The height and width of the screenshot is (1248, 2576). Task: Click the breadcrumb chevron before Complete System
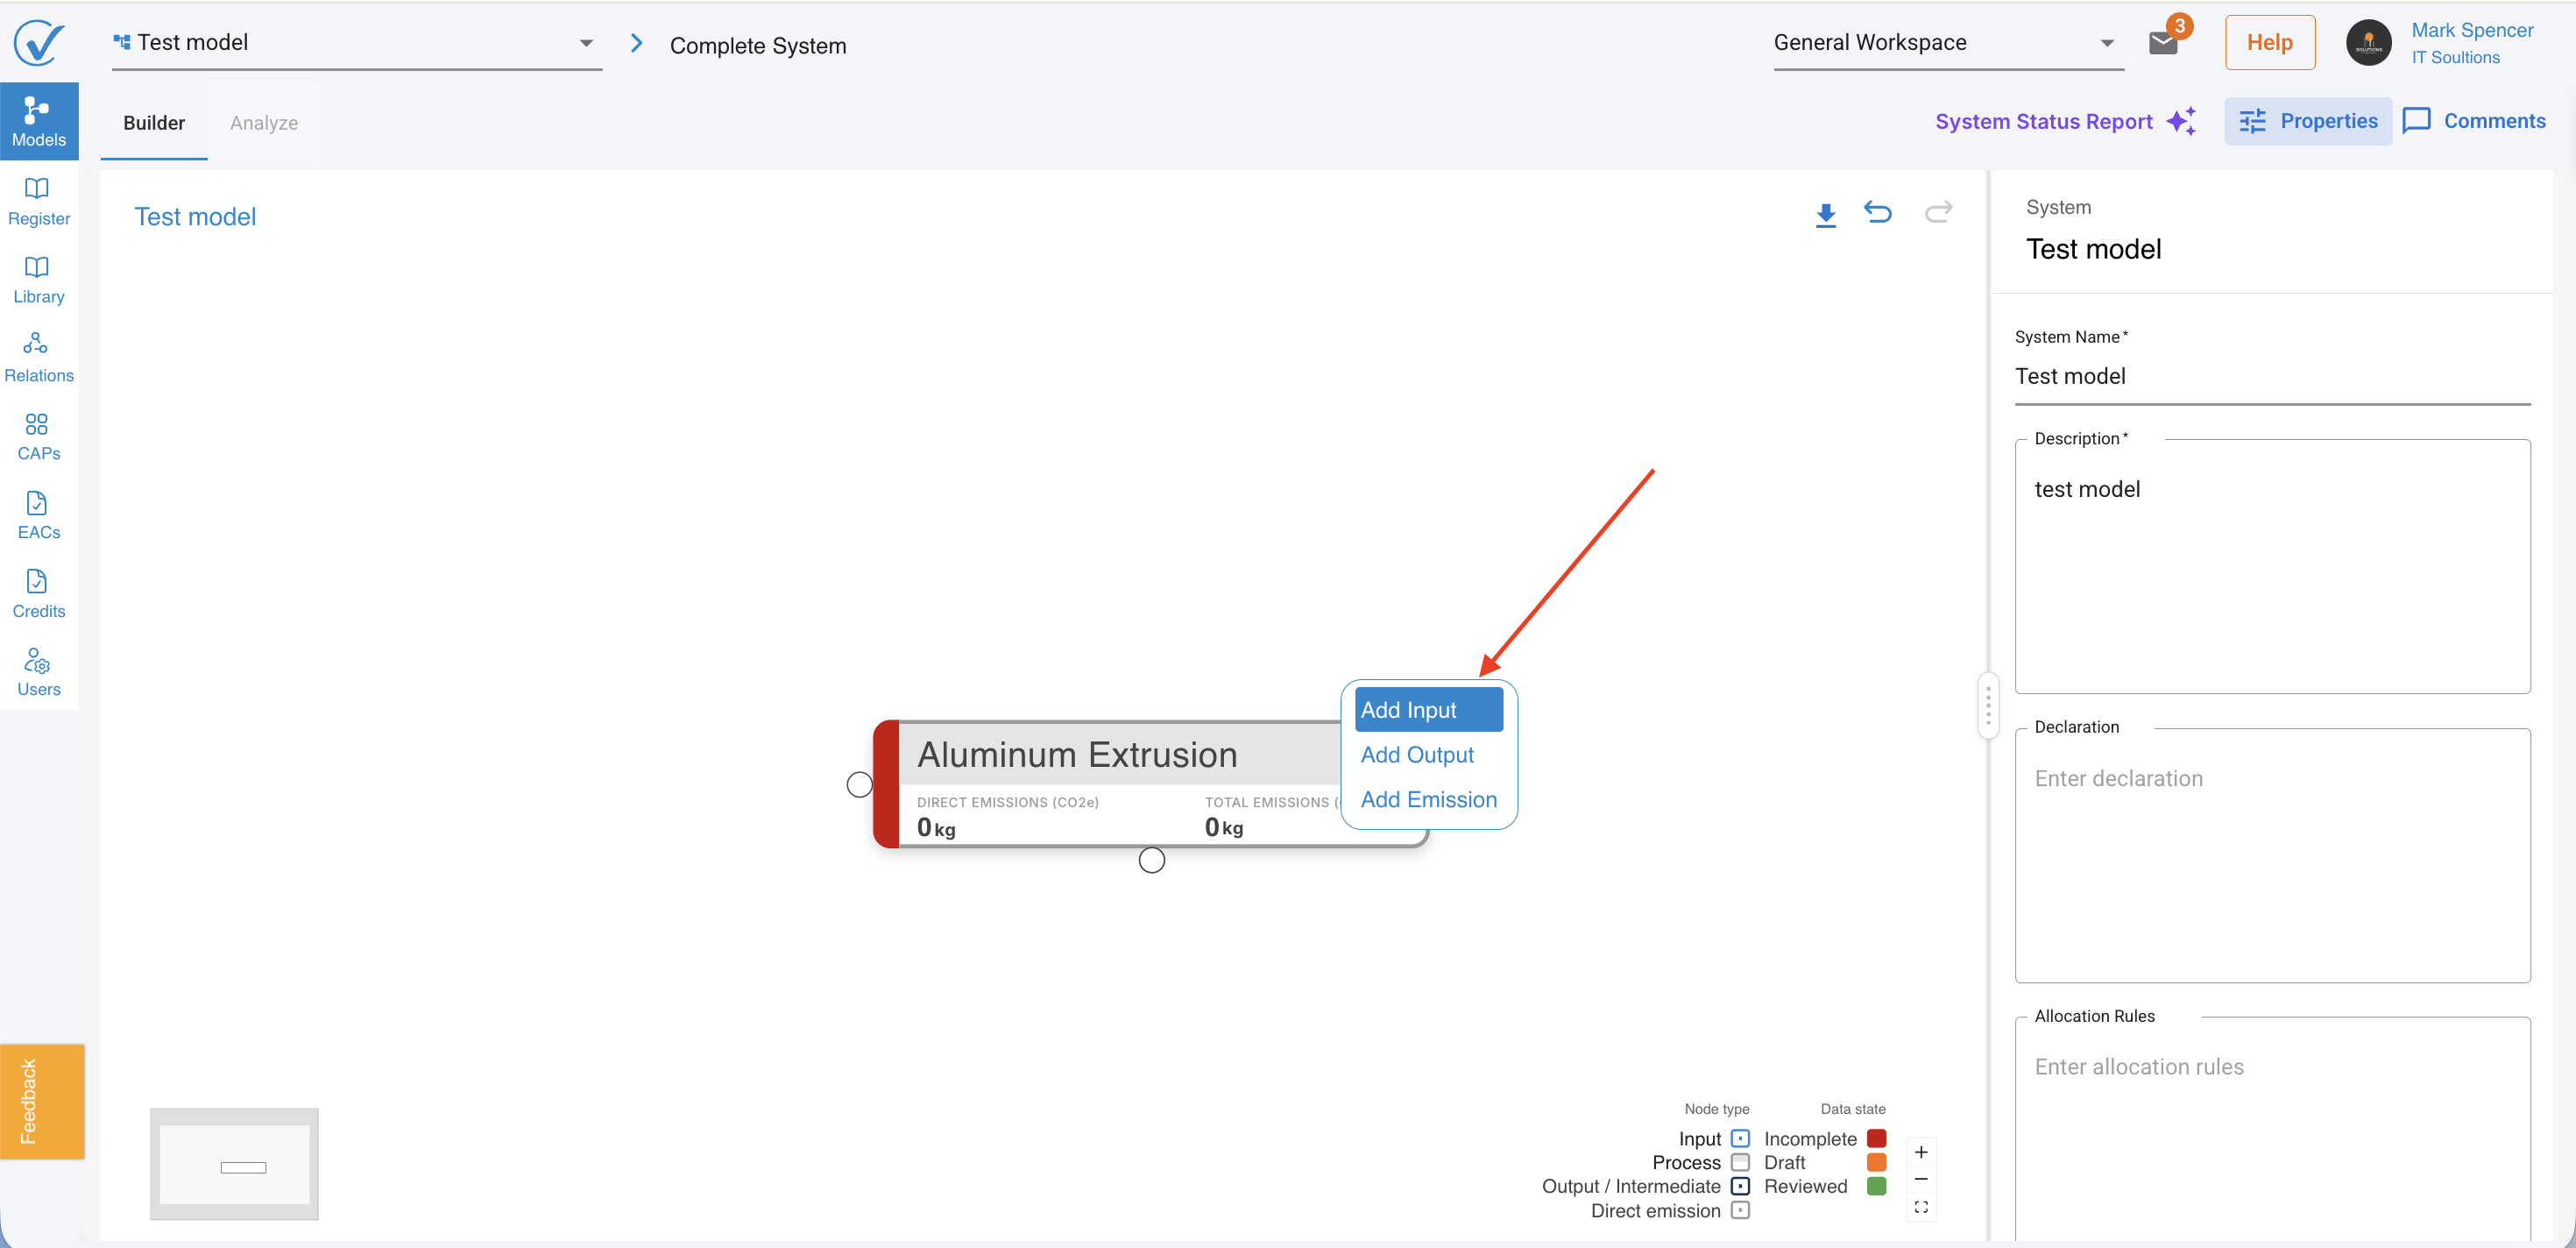pos(636,43)
